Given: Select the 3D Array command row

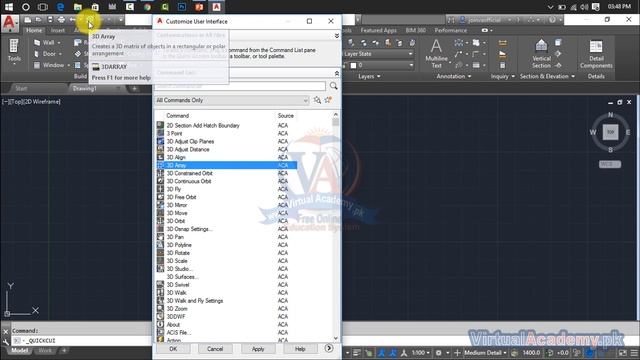Looking at the screenshot, I should [227, 165].
